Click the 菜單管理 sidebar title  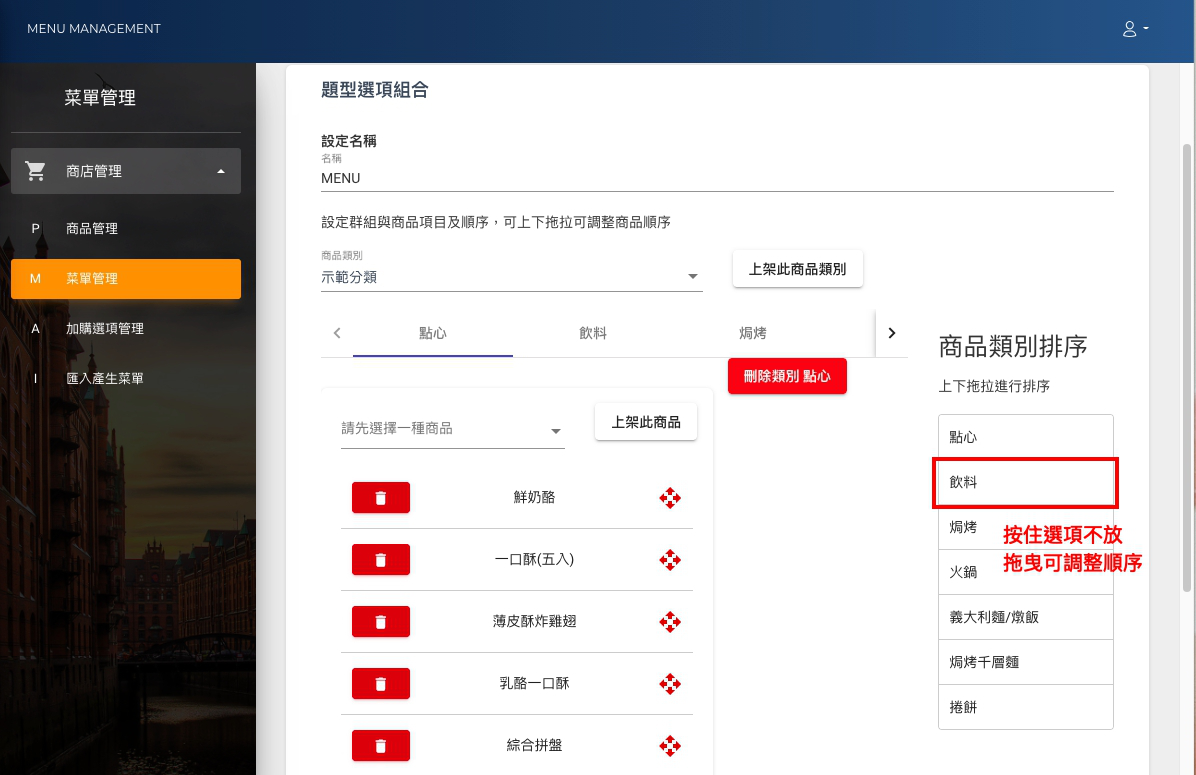tap(100, 98)
